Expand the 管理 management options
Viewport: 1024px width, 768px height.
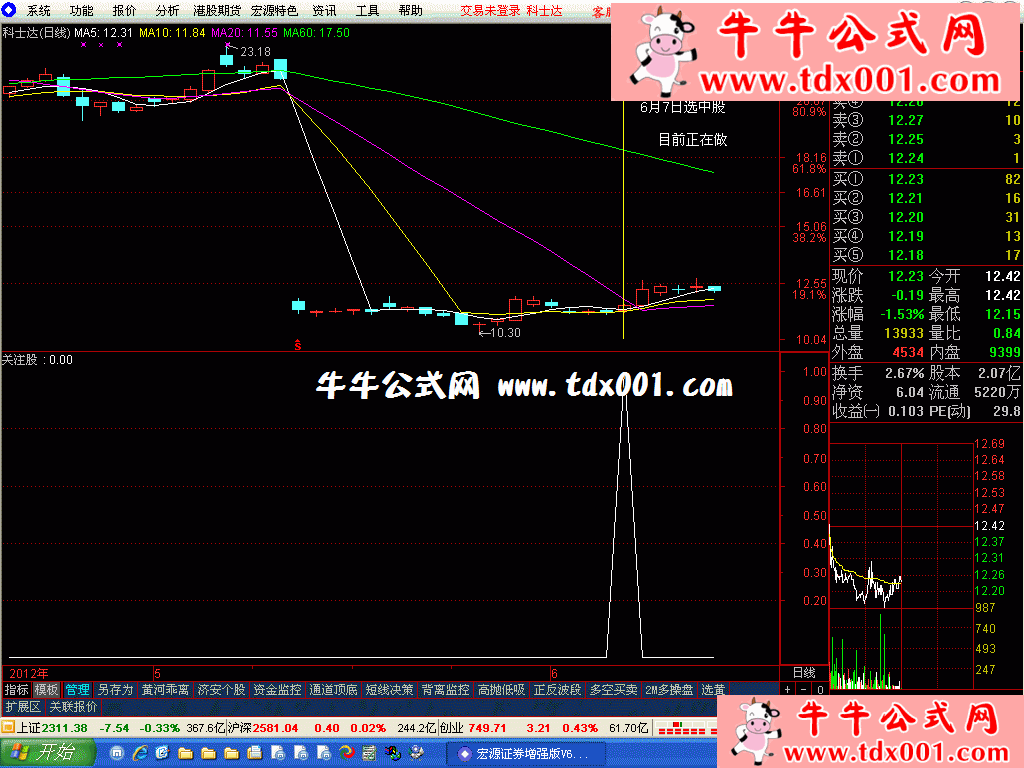[x=77, y=690]
